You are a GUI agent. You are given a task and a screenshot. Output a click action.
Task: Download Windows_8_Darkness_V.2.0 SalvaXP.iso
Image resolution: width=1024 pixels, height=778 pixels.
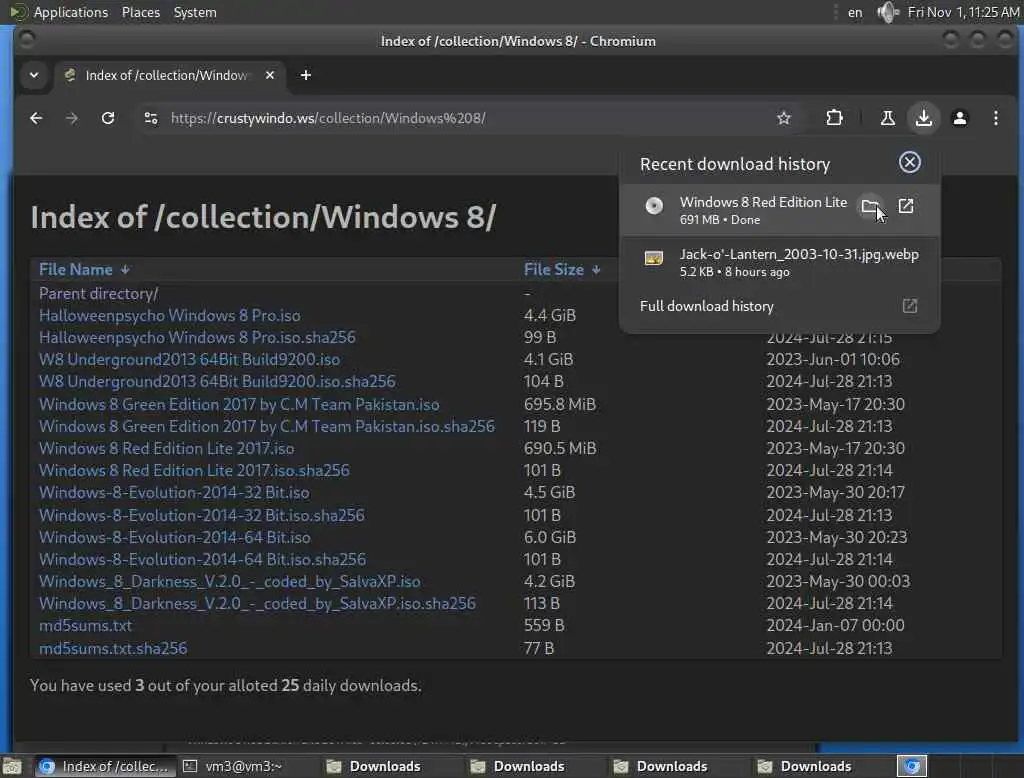(x=230, y=582)
